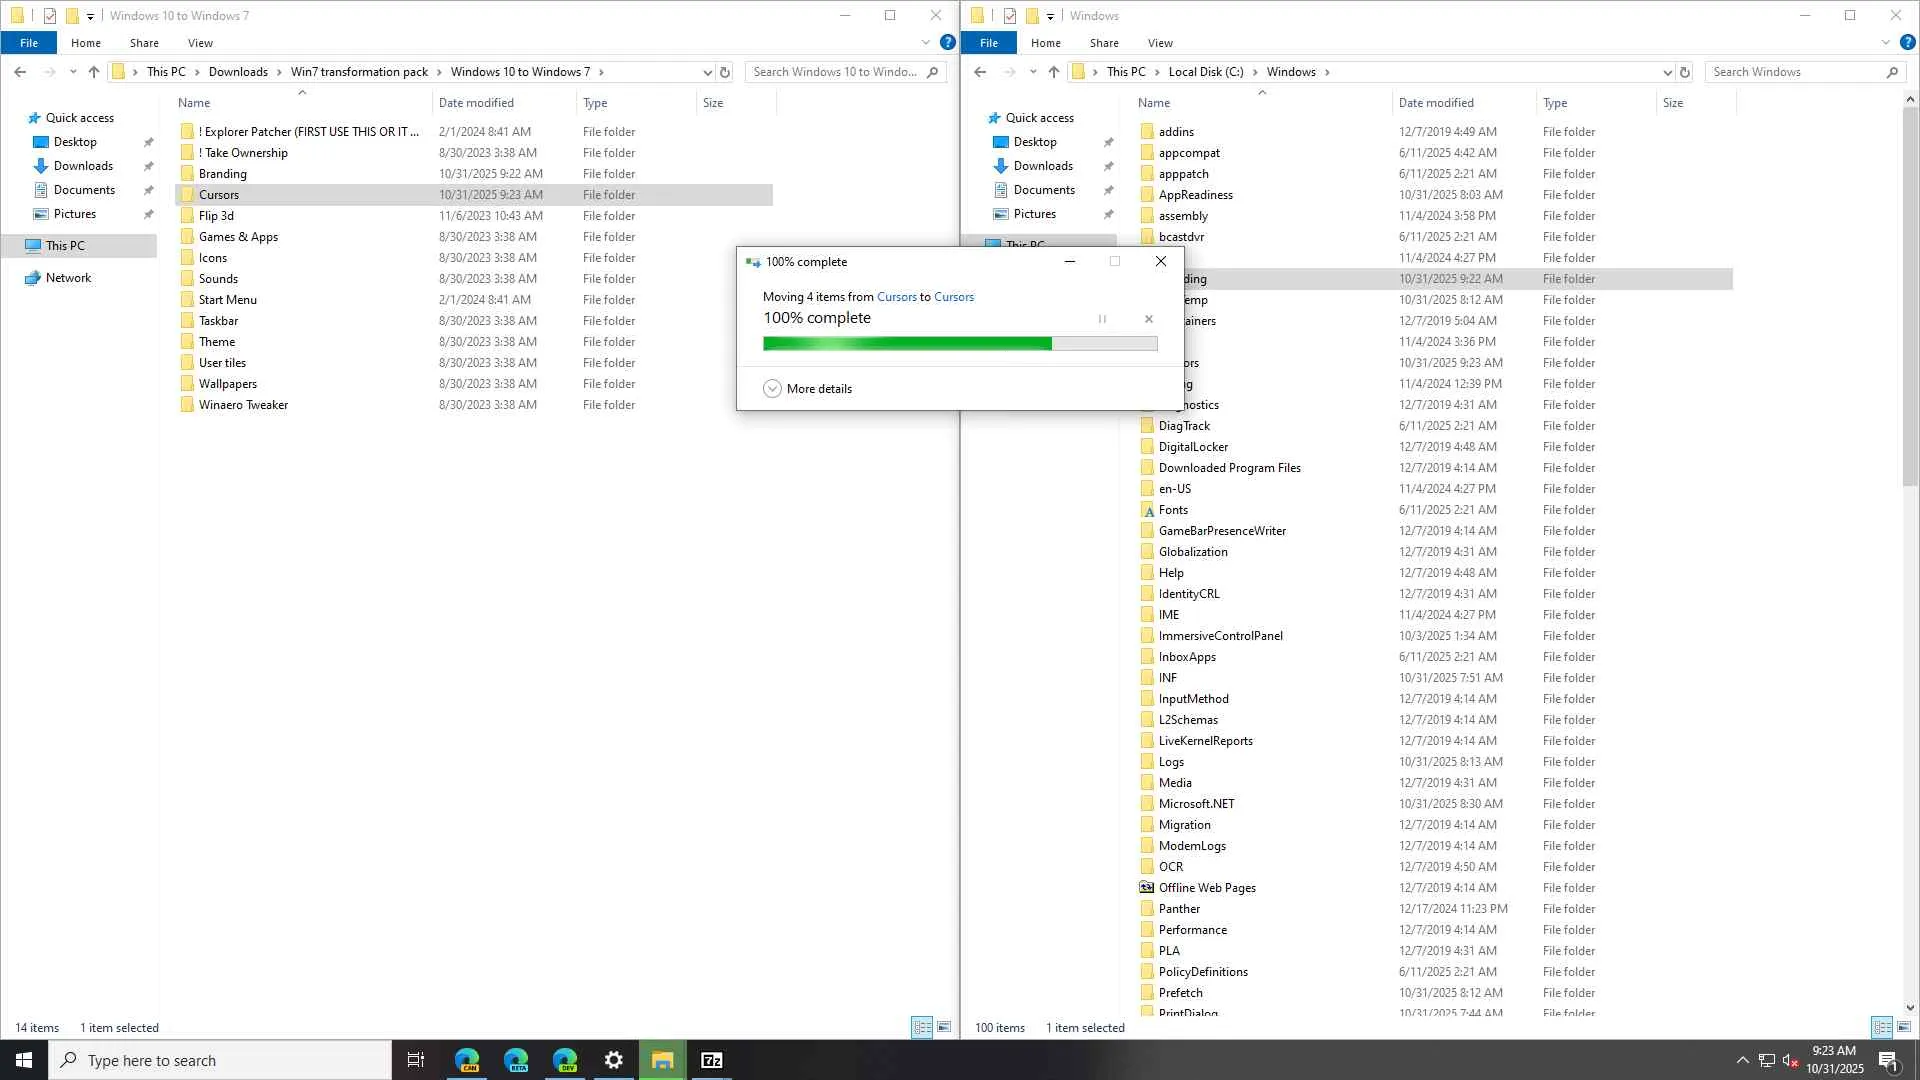Toggle the Properties checkmark icon in left title bar
The height and width of the screenshot is (1080, 1920).
coord(50,16)
